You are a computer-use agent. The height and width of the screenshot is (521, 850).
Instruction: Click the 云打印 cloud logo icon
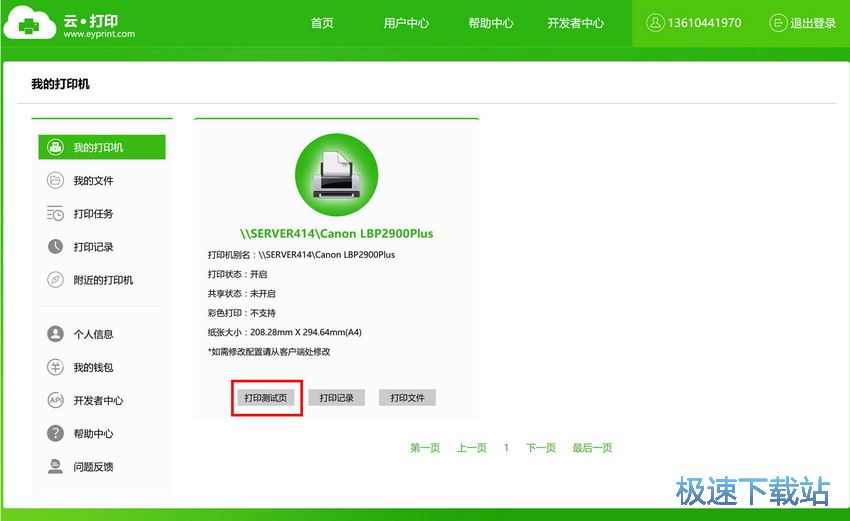tap(30, 23)
